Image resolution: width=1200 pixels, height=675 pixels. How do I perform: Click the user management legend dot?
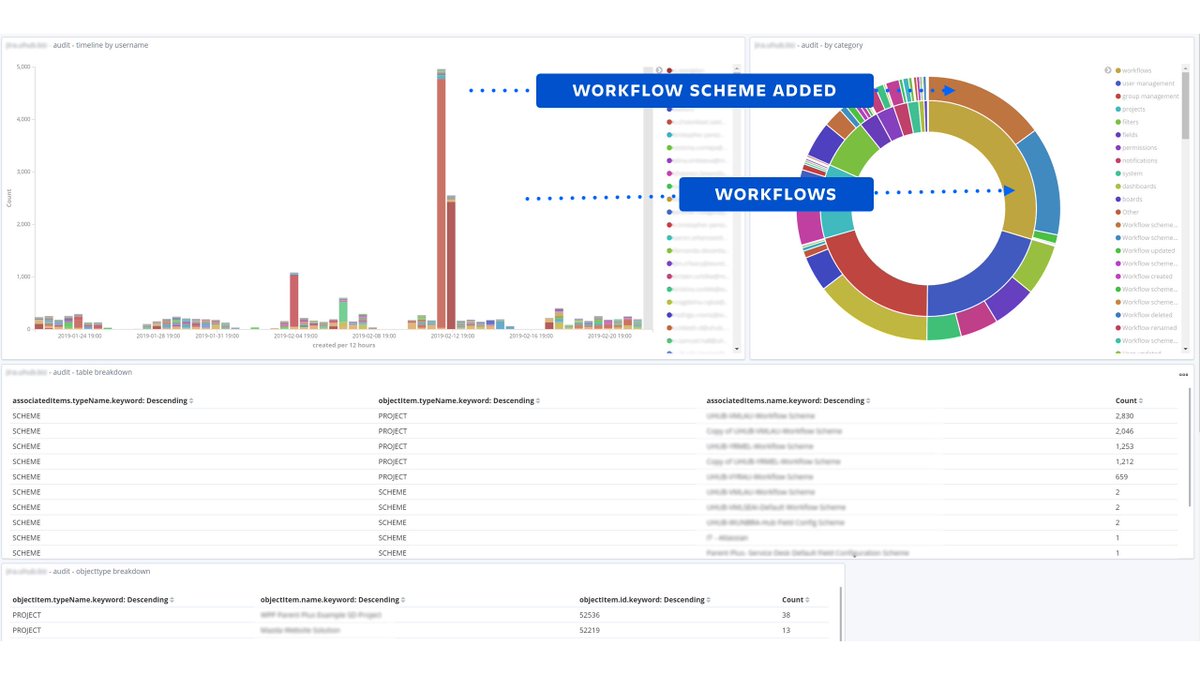[1119, 83]
